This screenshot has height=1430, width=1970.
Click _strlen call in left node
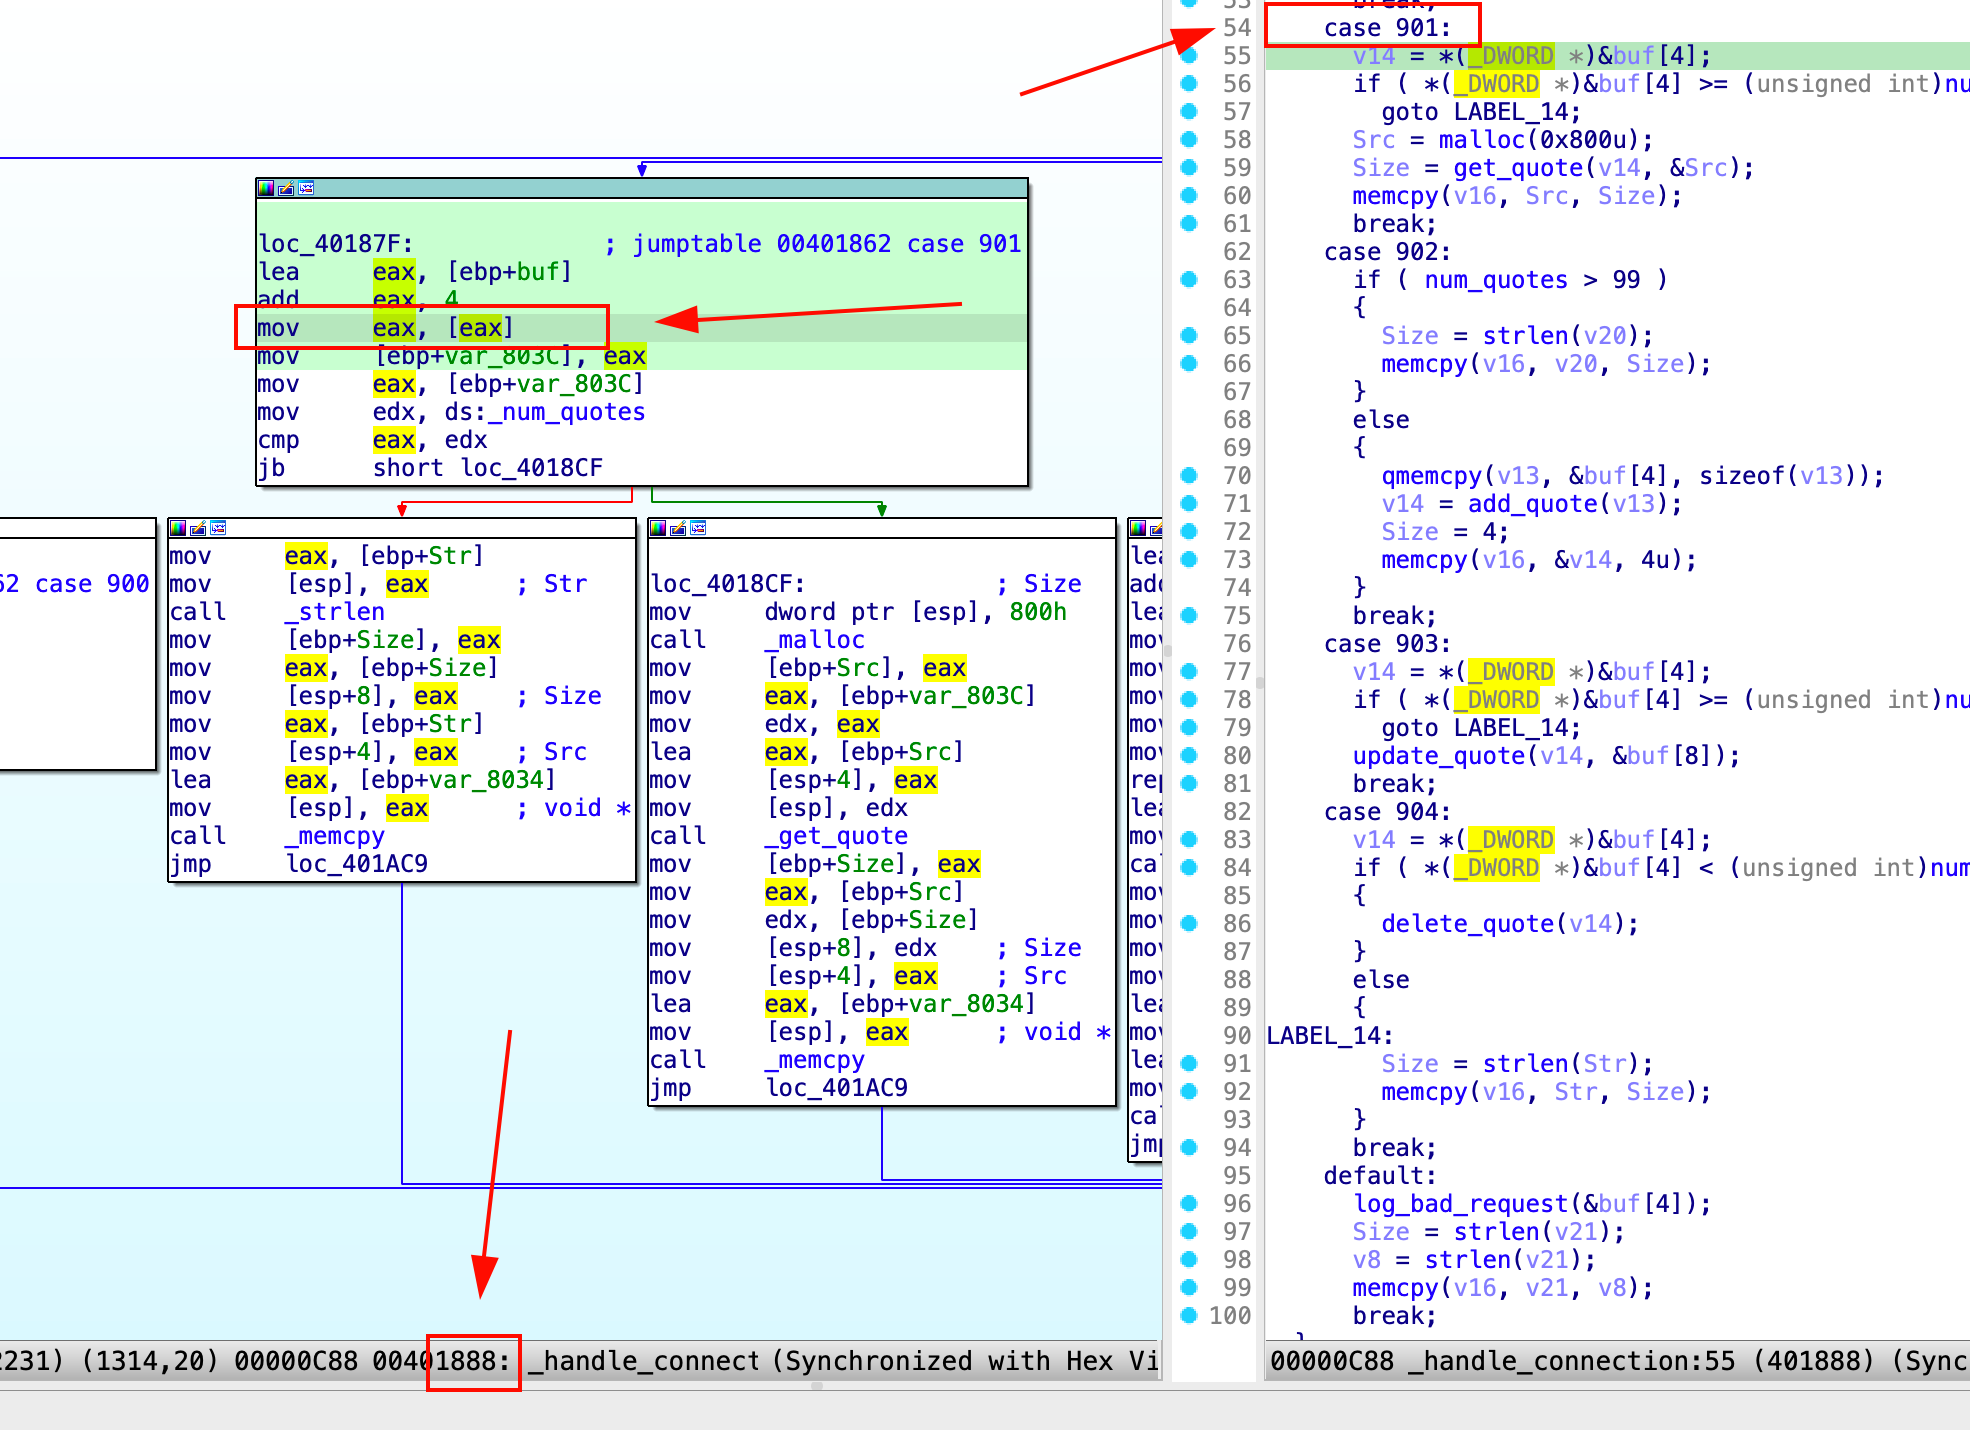point(335,612)
